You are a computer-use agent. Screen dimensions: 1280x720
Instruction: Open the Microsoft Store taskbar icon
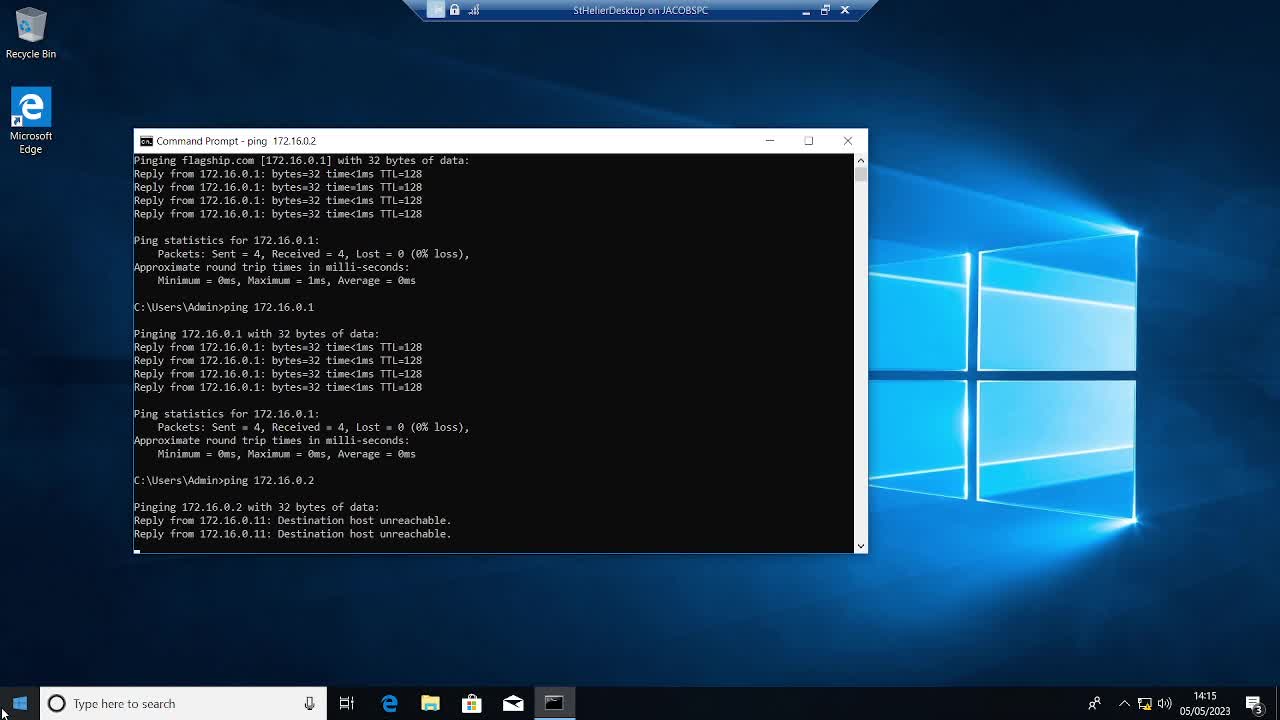[471, 704]
